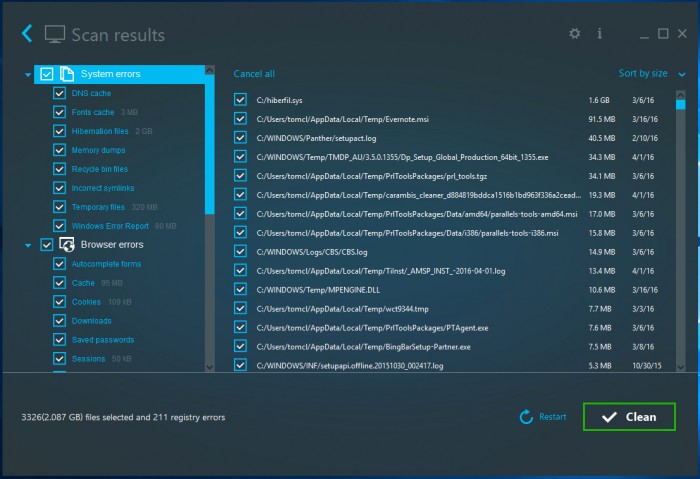Uncheck the Temporary files checkbox
Image resolution: width=700 pixels, height=479 pixels.
pos(59,207)
